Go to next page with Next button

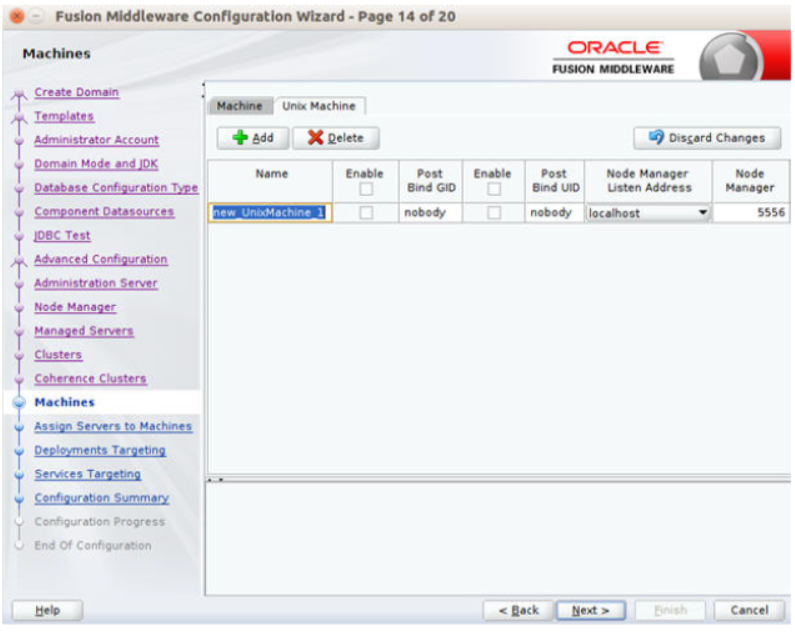[591, 610]
